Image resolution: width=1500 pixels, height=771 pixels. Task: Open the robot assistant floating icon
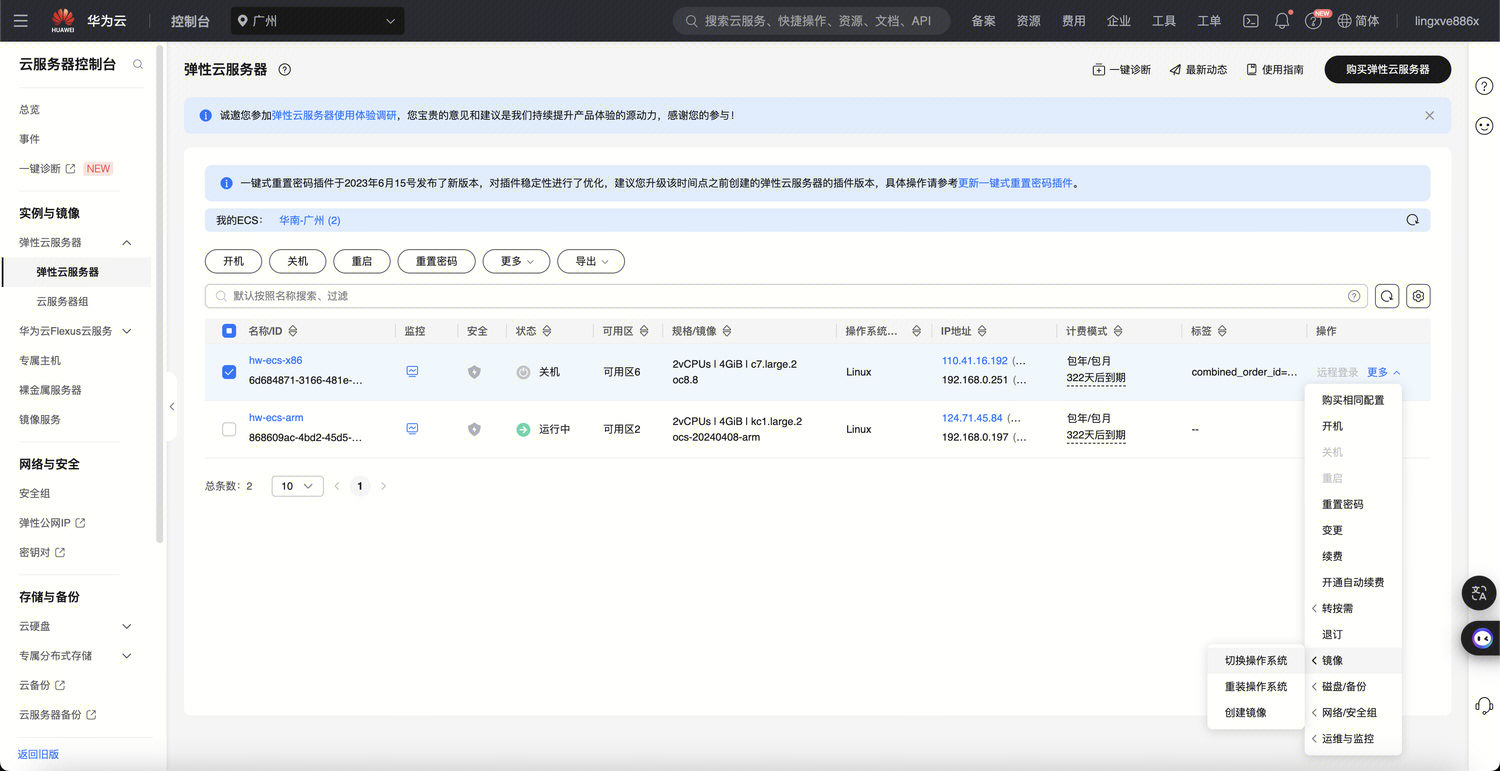click(x=1481, y=638)
